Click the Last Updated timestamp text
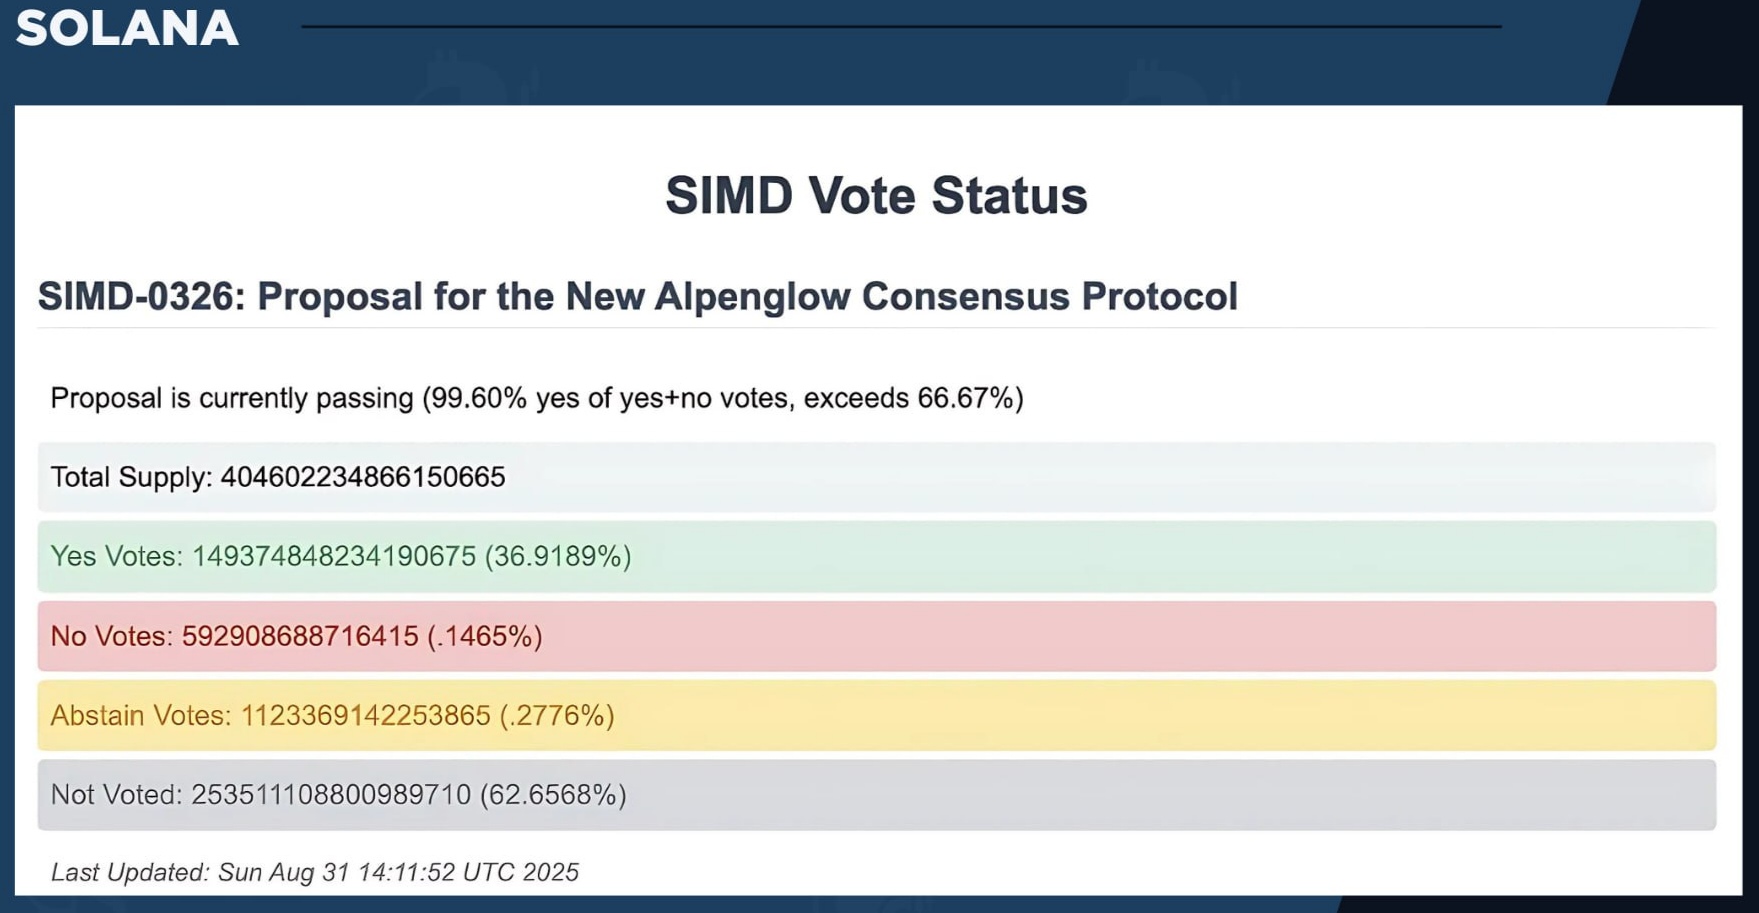This screenshot has width=1759, height=913. (x=315, y=872)
